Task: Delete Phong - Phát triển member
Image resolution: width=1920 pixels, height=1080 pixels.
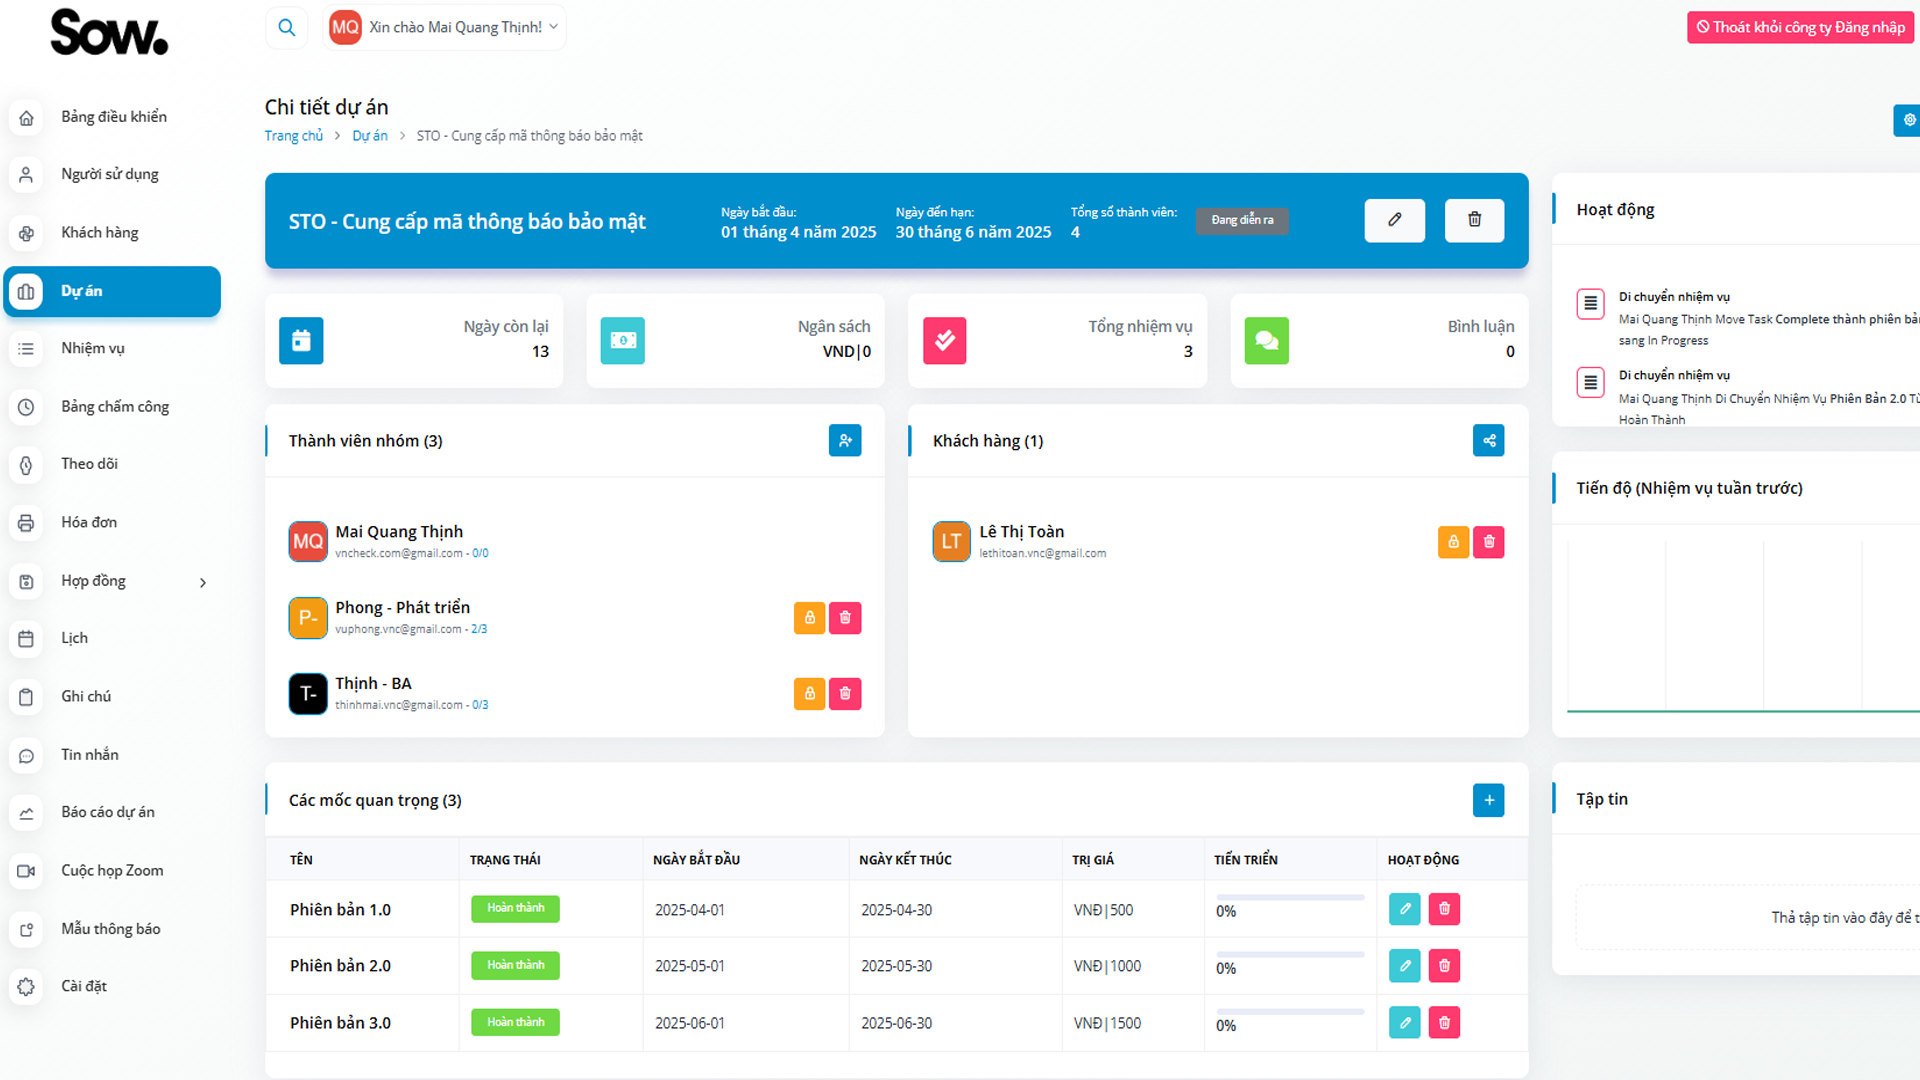Action: [x=845, y=618]
